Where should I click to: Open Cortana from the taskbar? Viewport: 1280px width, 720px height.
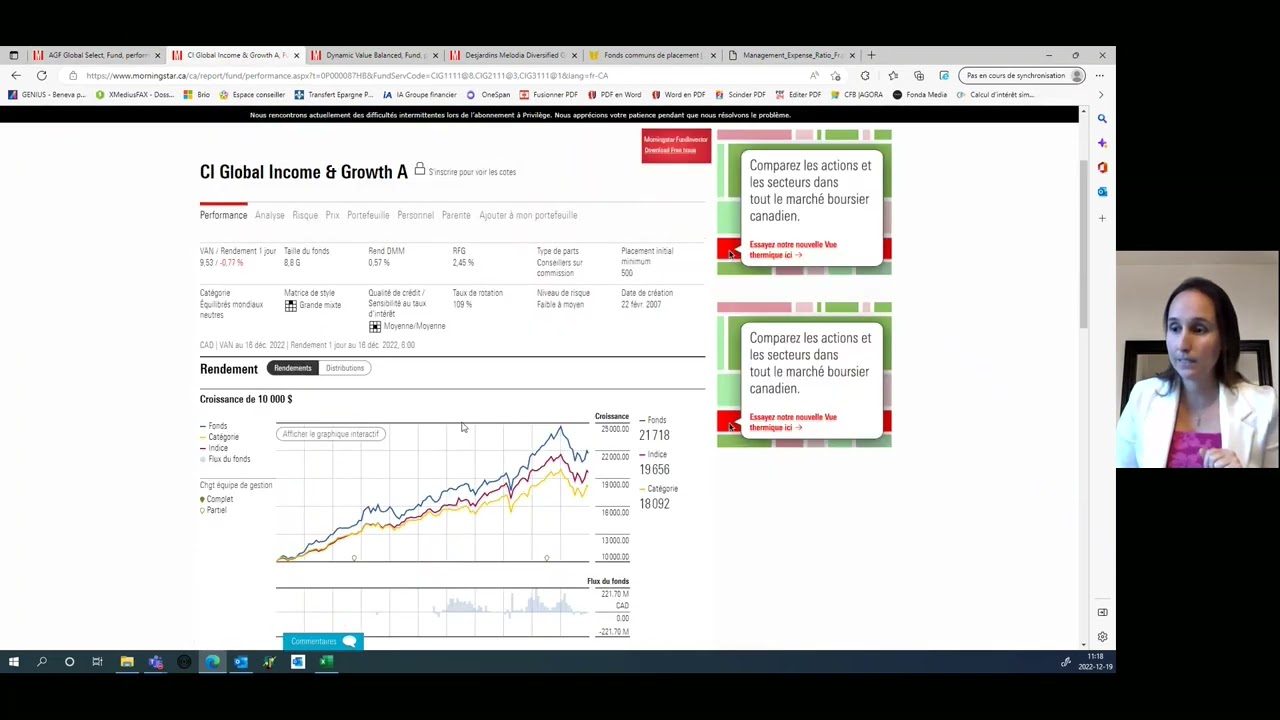point(70,661)
